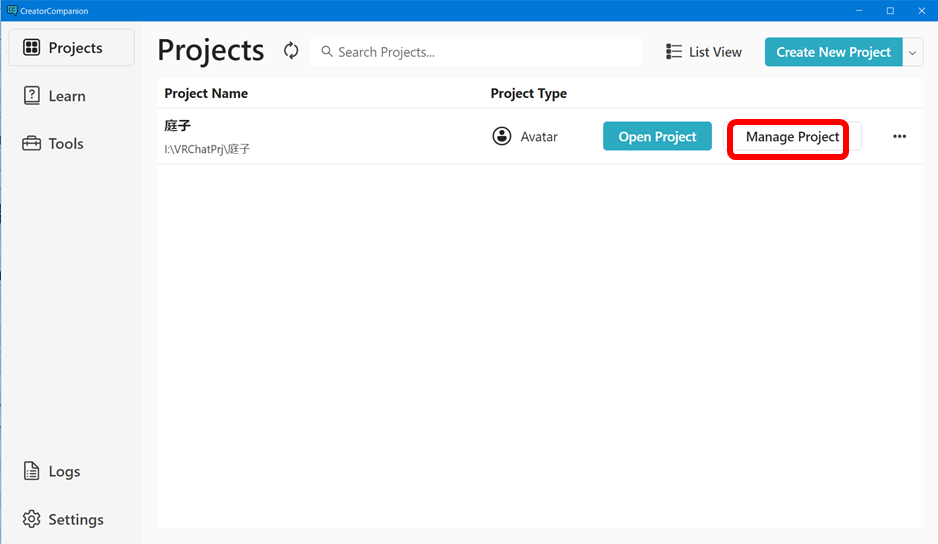This screenshot has height=544, width=938.
Task: Sort by Project Type column header
Action: [528, 94]
